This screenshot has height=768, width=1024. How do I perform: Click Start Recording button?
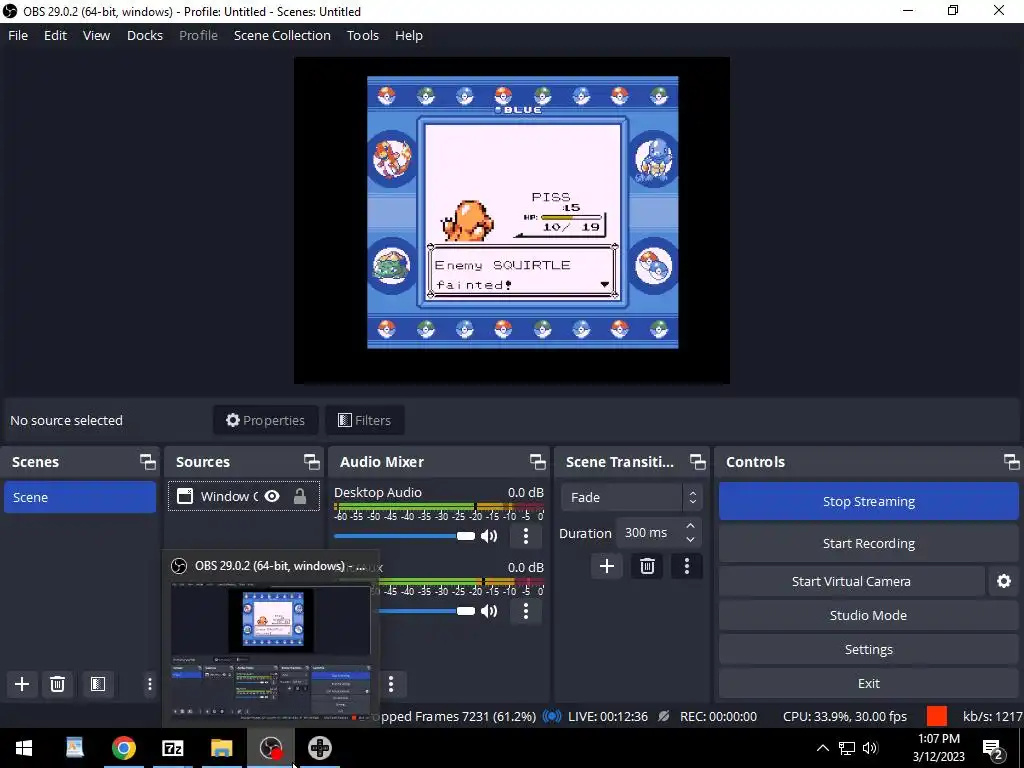pyautogui.click(x=869, y=543)
